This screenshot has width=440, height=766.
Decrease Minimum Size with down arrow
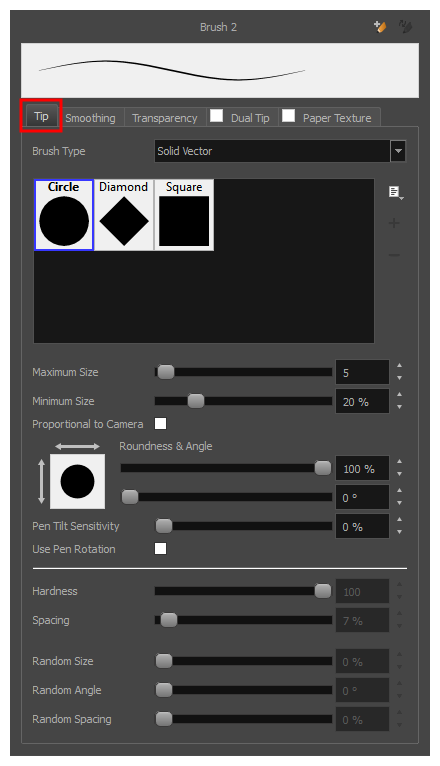(x=399, y=407)
